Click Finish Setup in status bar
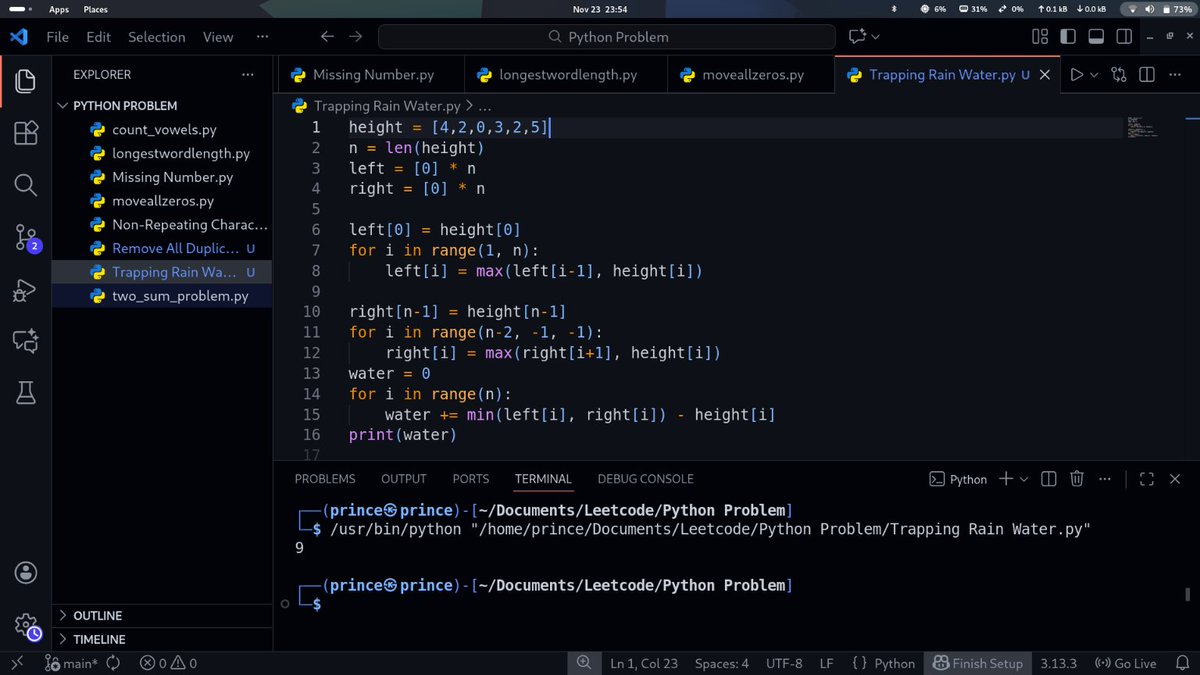Screen dimensions: 1200x675 978,663
